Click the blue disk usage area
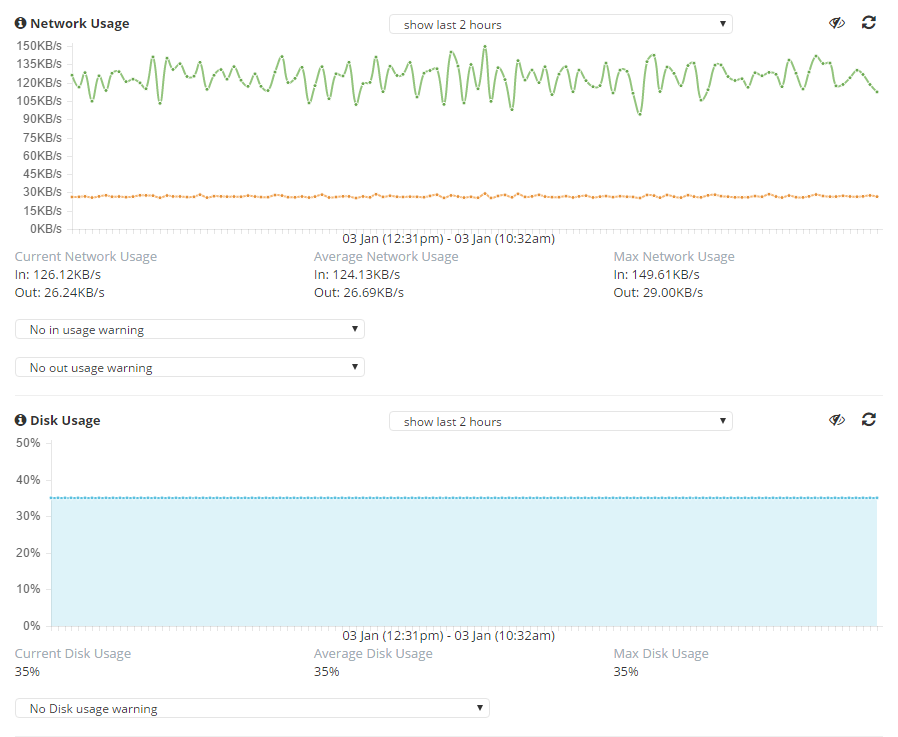 [464, 562]
